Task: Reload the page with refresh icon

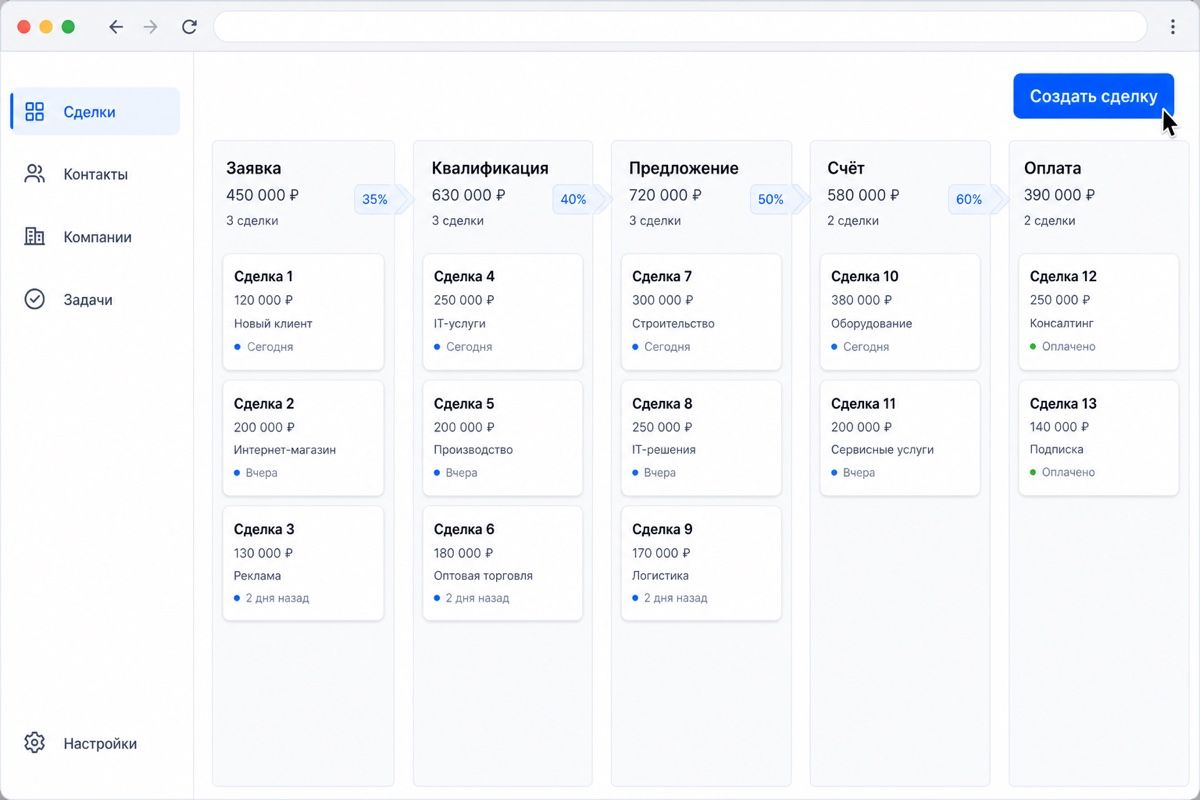Action: coord(189,27)
